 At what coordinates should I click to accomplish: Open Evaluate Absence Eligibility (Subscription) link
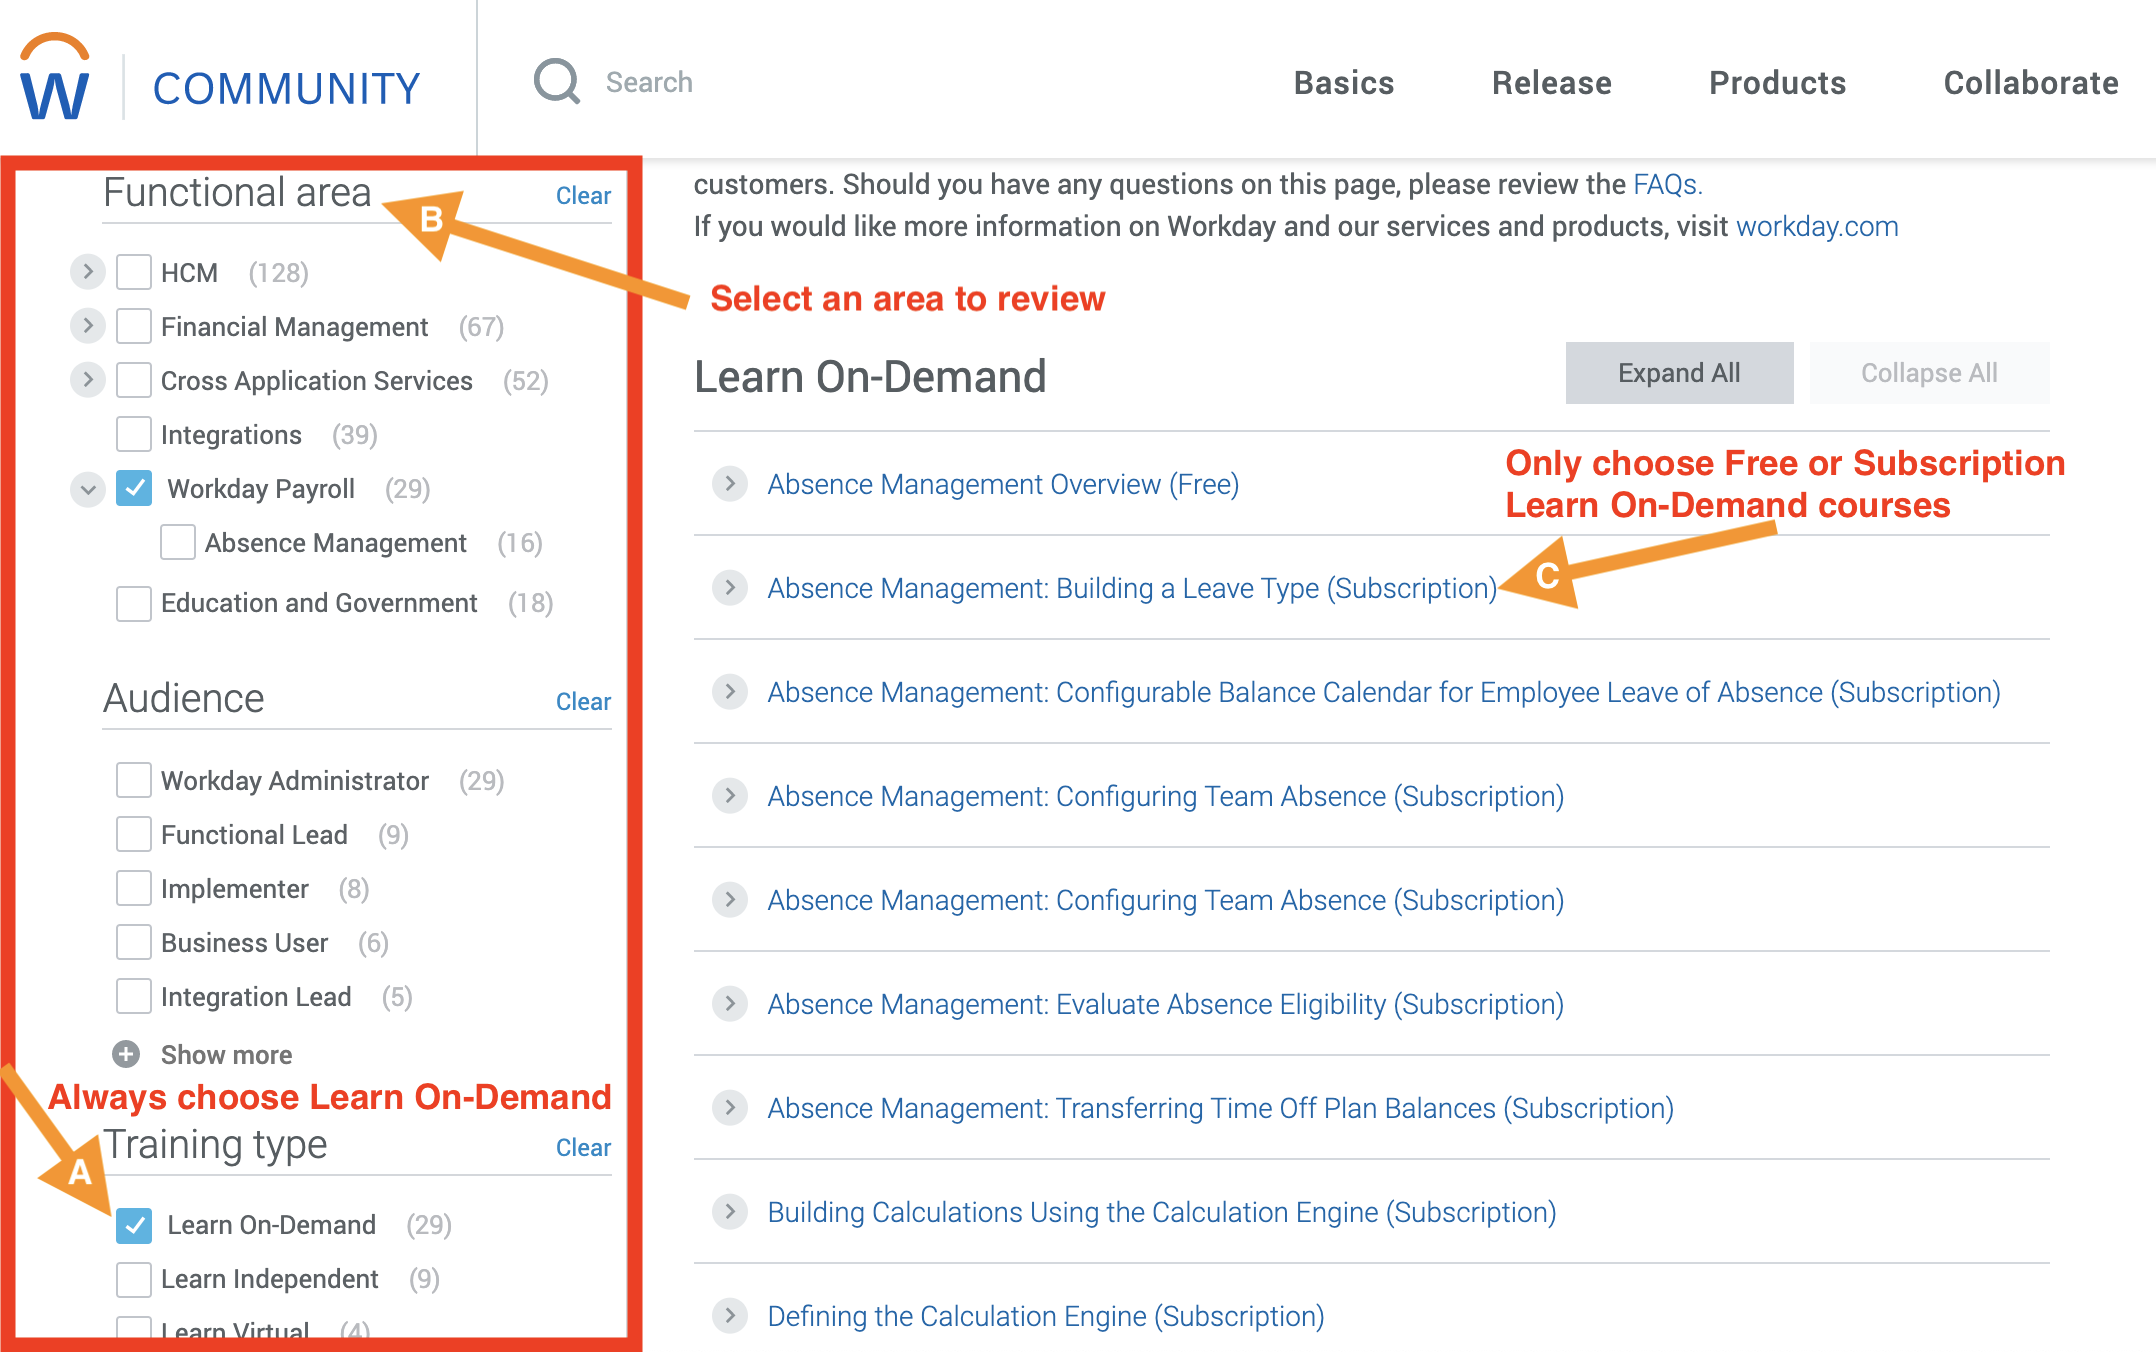(1166, 1004)
